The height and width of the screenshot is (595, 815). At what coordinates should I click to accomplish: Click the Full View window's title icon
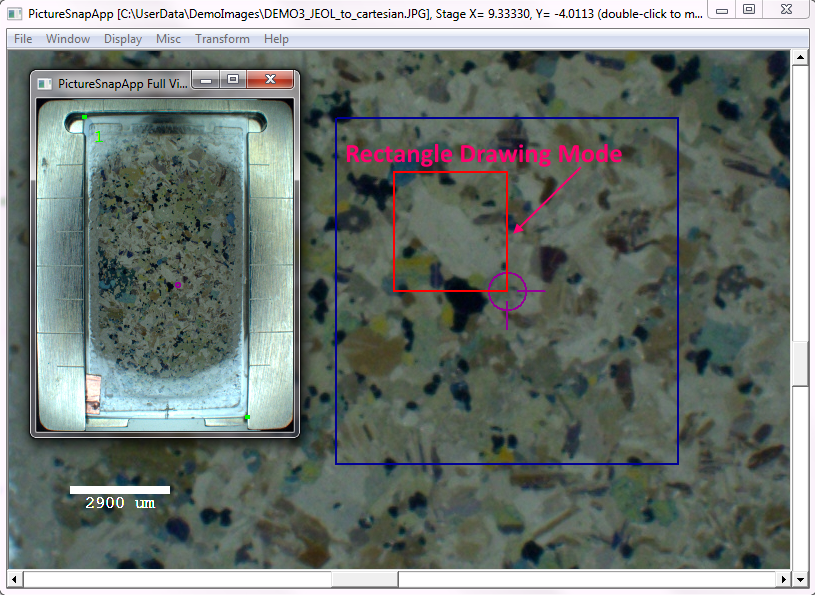(44, 84)
